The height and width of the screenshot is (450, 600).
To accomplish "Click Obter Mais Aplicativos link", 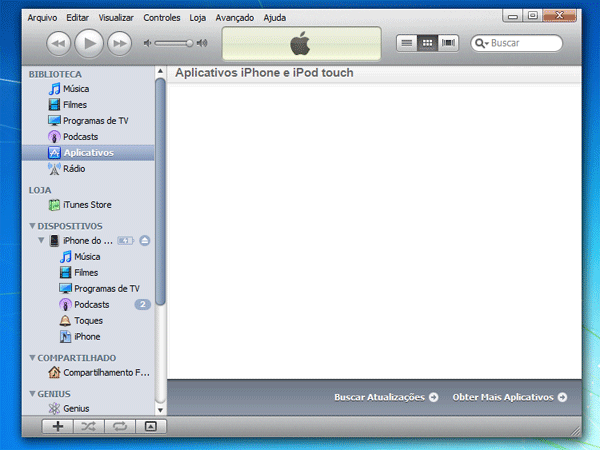I will click(510, 397).
